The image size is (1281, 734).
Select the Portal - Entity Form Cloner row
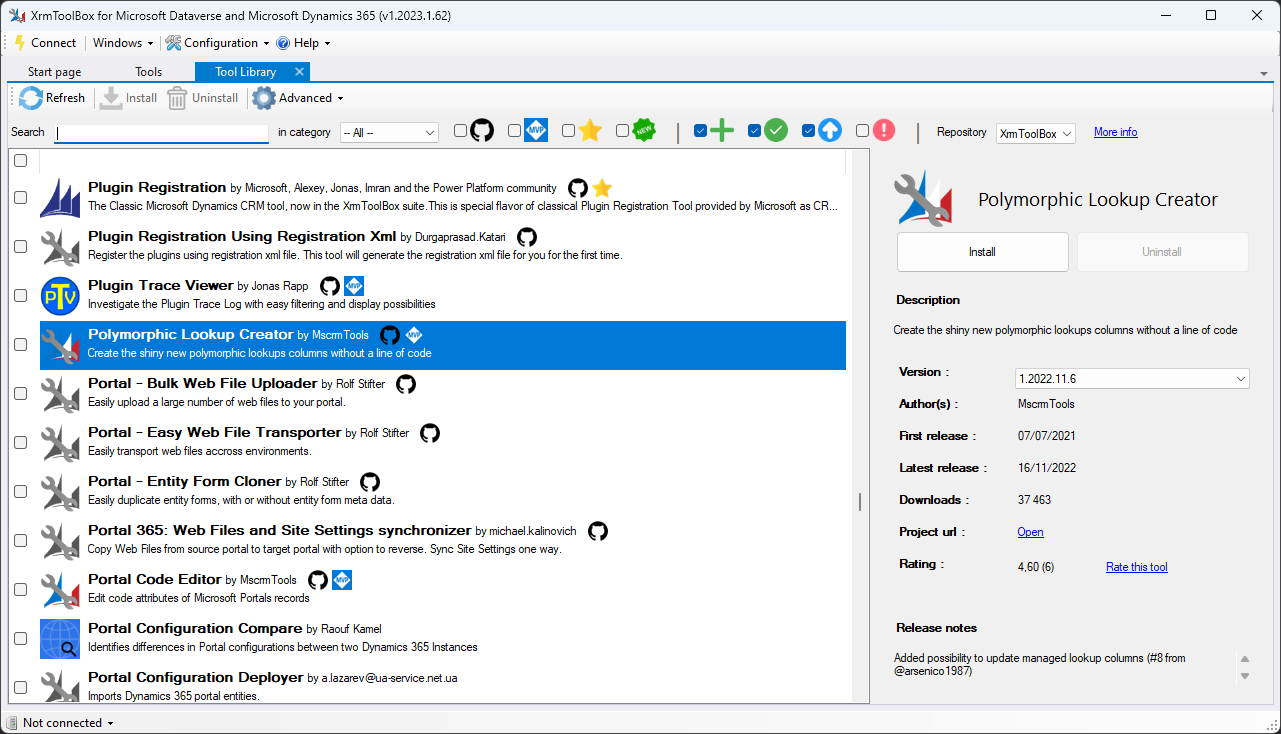pos(443,492)
